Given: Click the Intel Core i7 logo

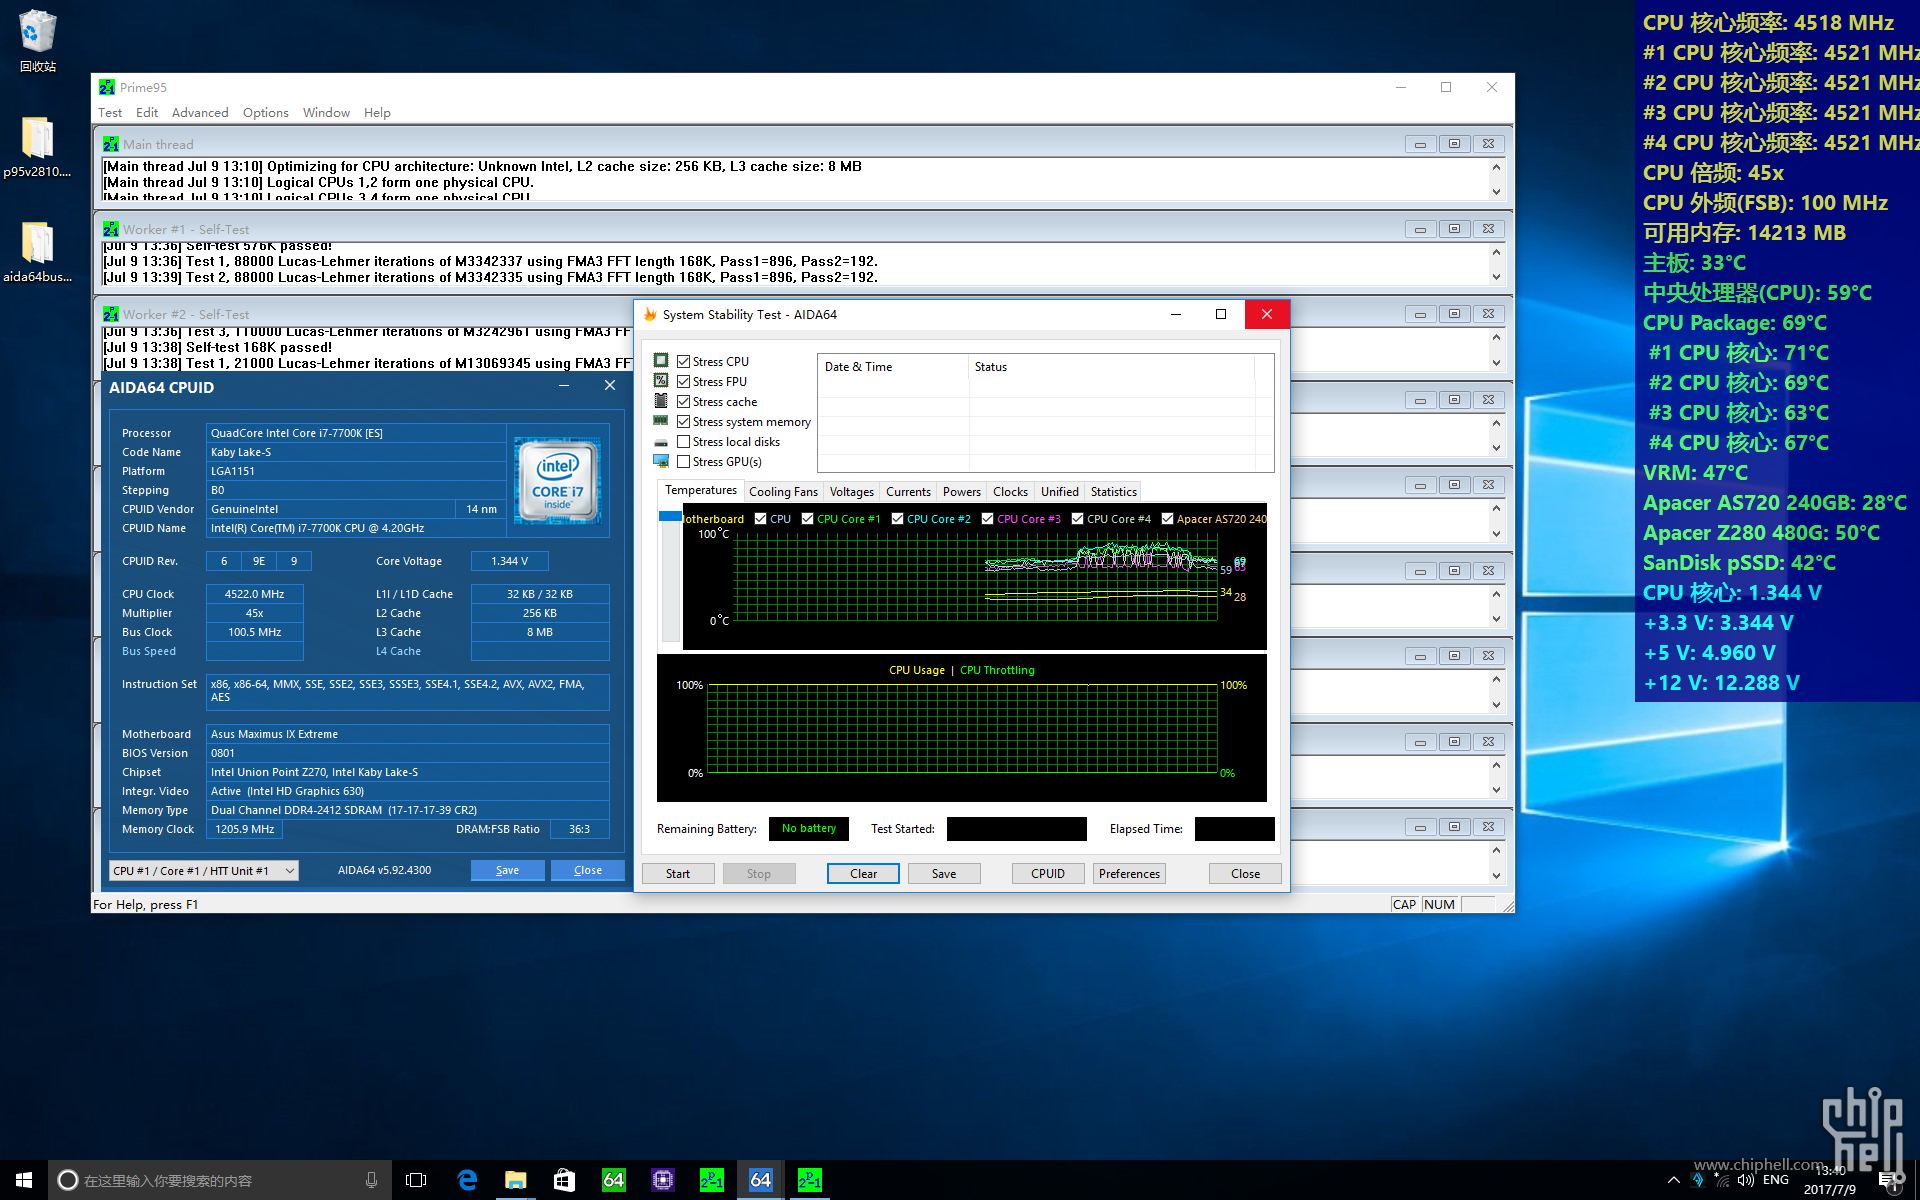Looking at the screenshot, I should pos(558,480).
